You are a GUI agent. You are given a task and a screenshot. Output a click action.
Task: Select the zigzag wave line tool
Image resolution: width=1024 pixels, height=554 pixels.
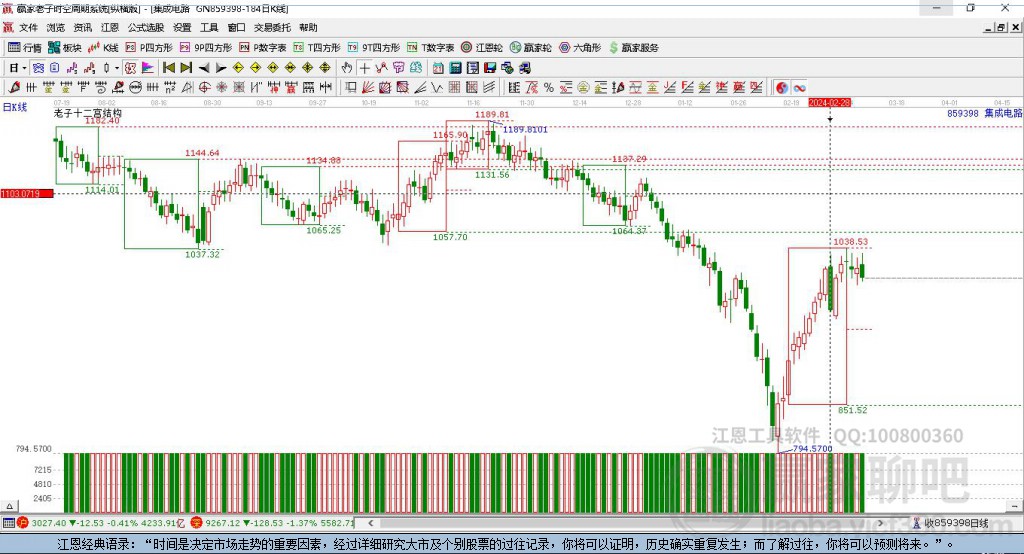tap(437, 88)
